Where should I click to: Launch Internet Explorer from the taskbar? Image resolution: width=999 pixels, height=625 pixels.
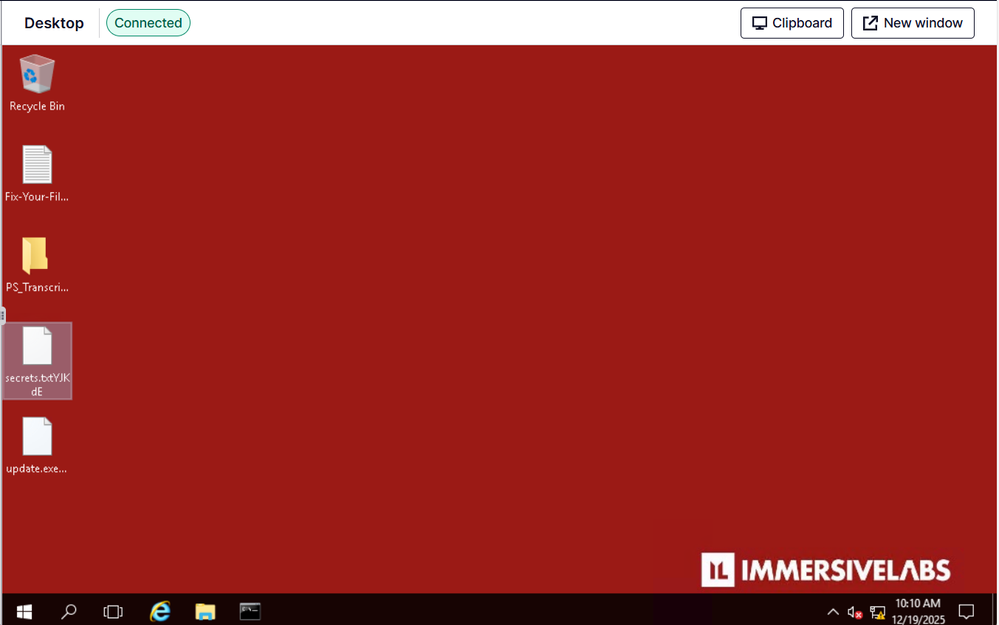coord(160,611)
